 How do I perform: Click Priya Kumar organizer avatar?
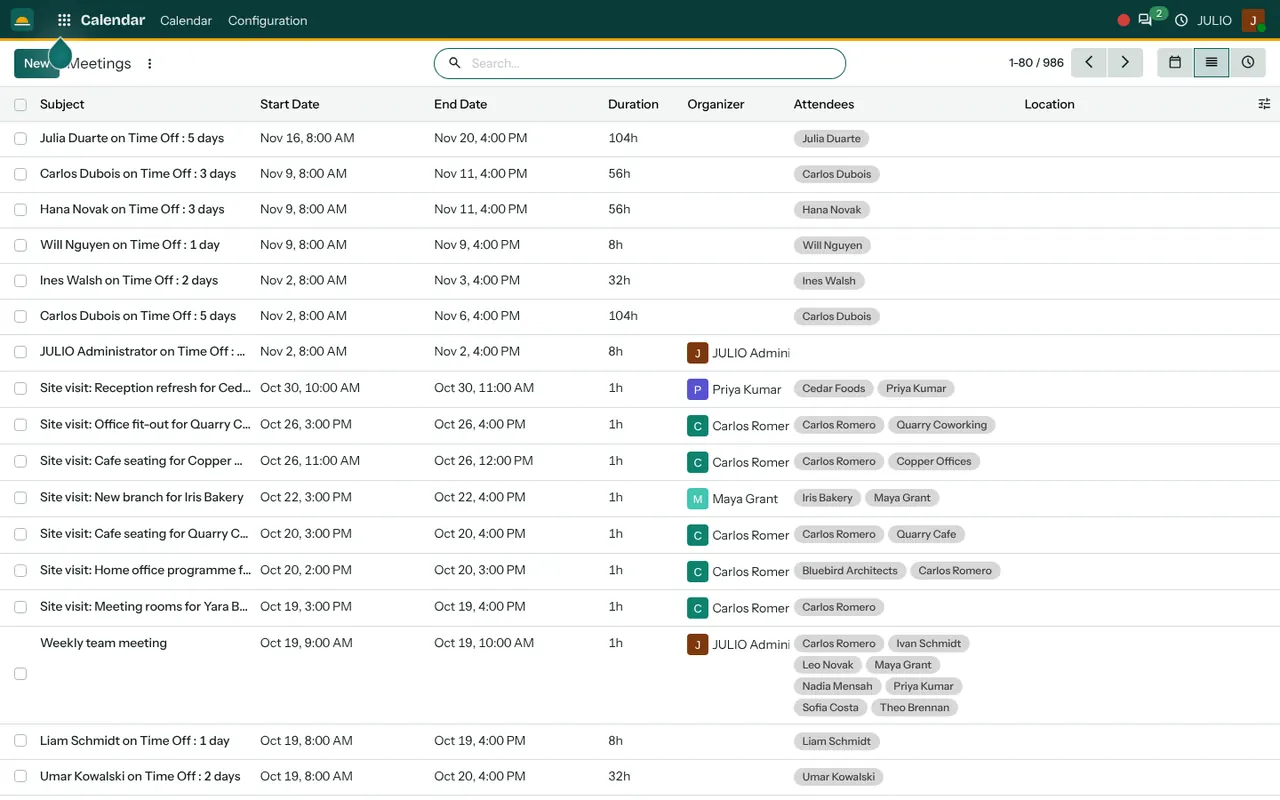click(x=698, y=389)
